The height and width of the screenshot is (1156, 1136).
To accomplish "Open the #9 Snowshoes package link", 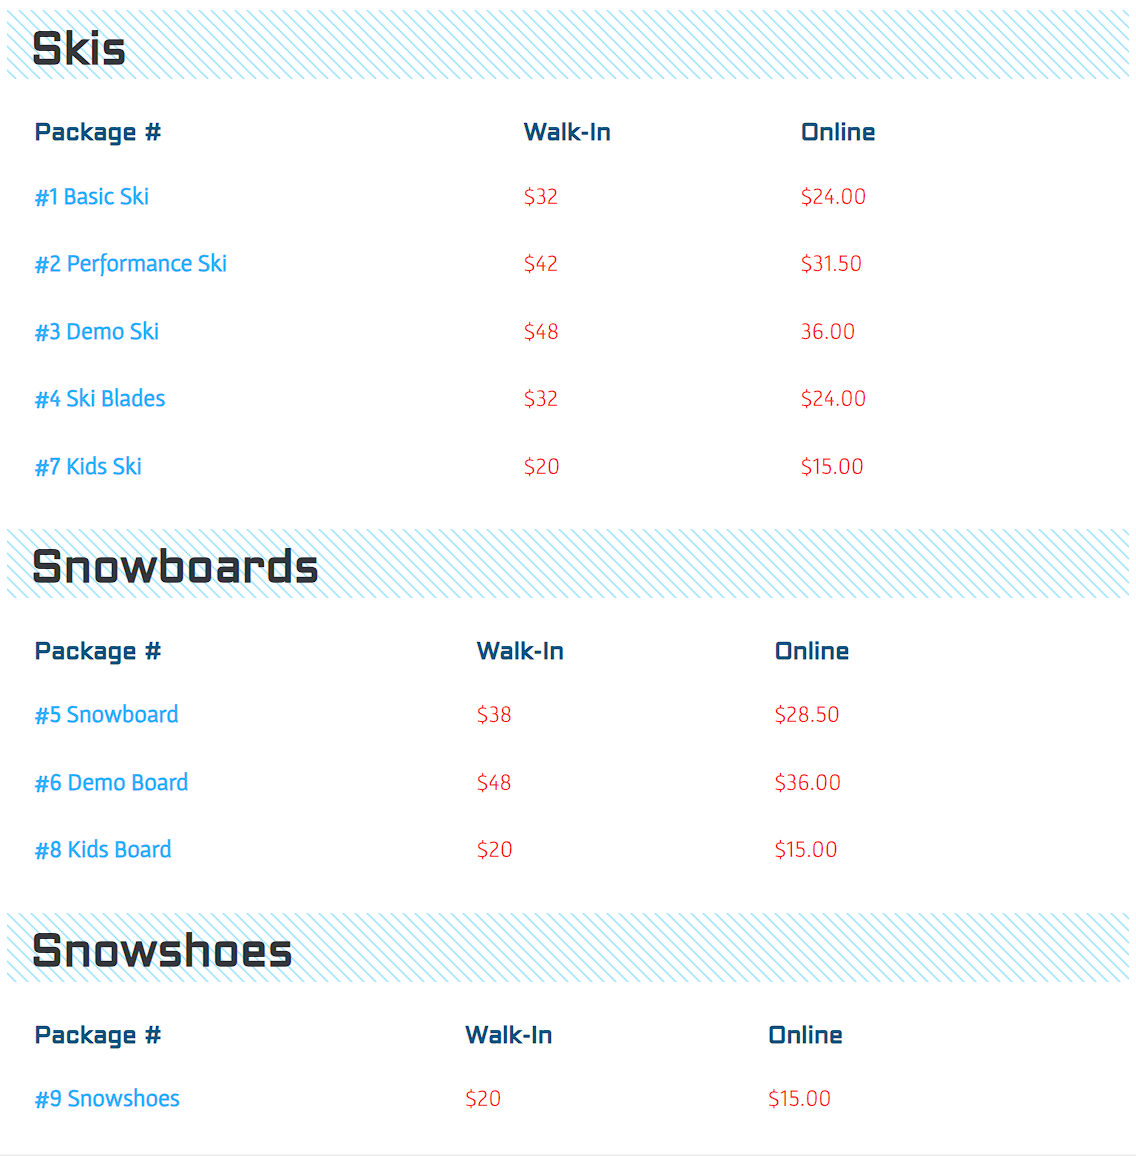I will (x=107, y=1098).
